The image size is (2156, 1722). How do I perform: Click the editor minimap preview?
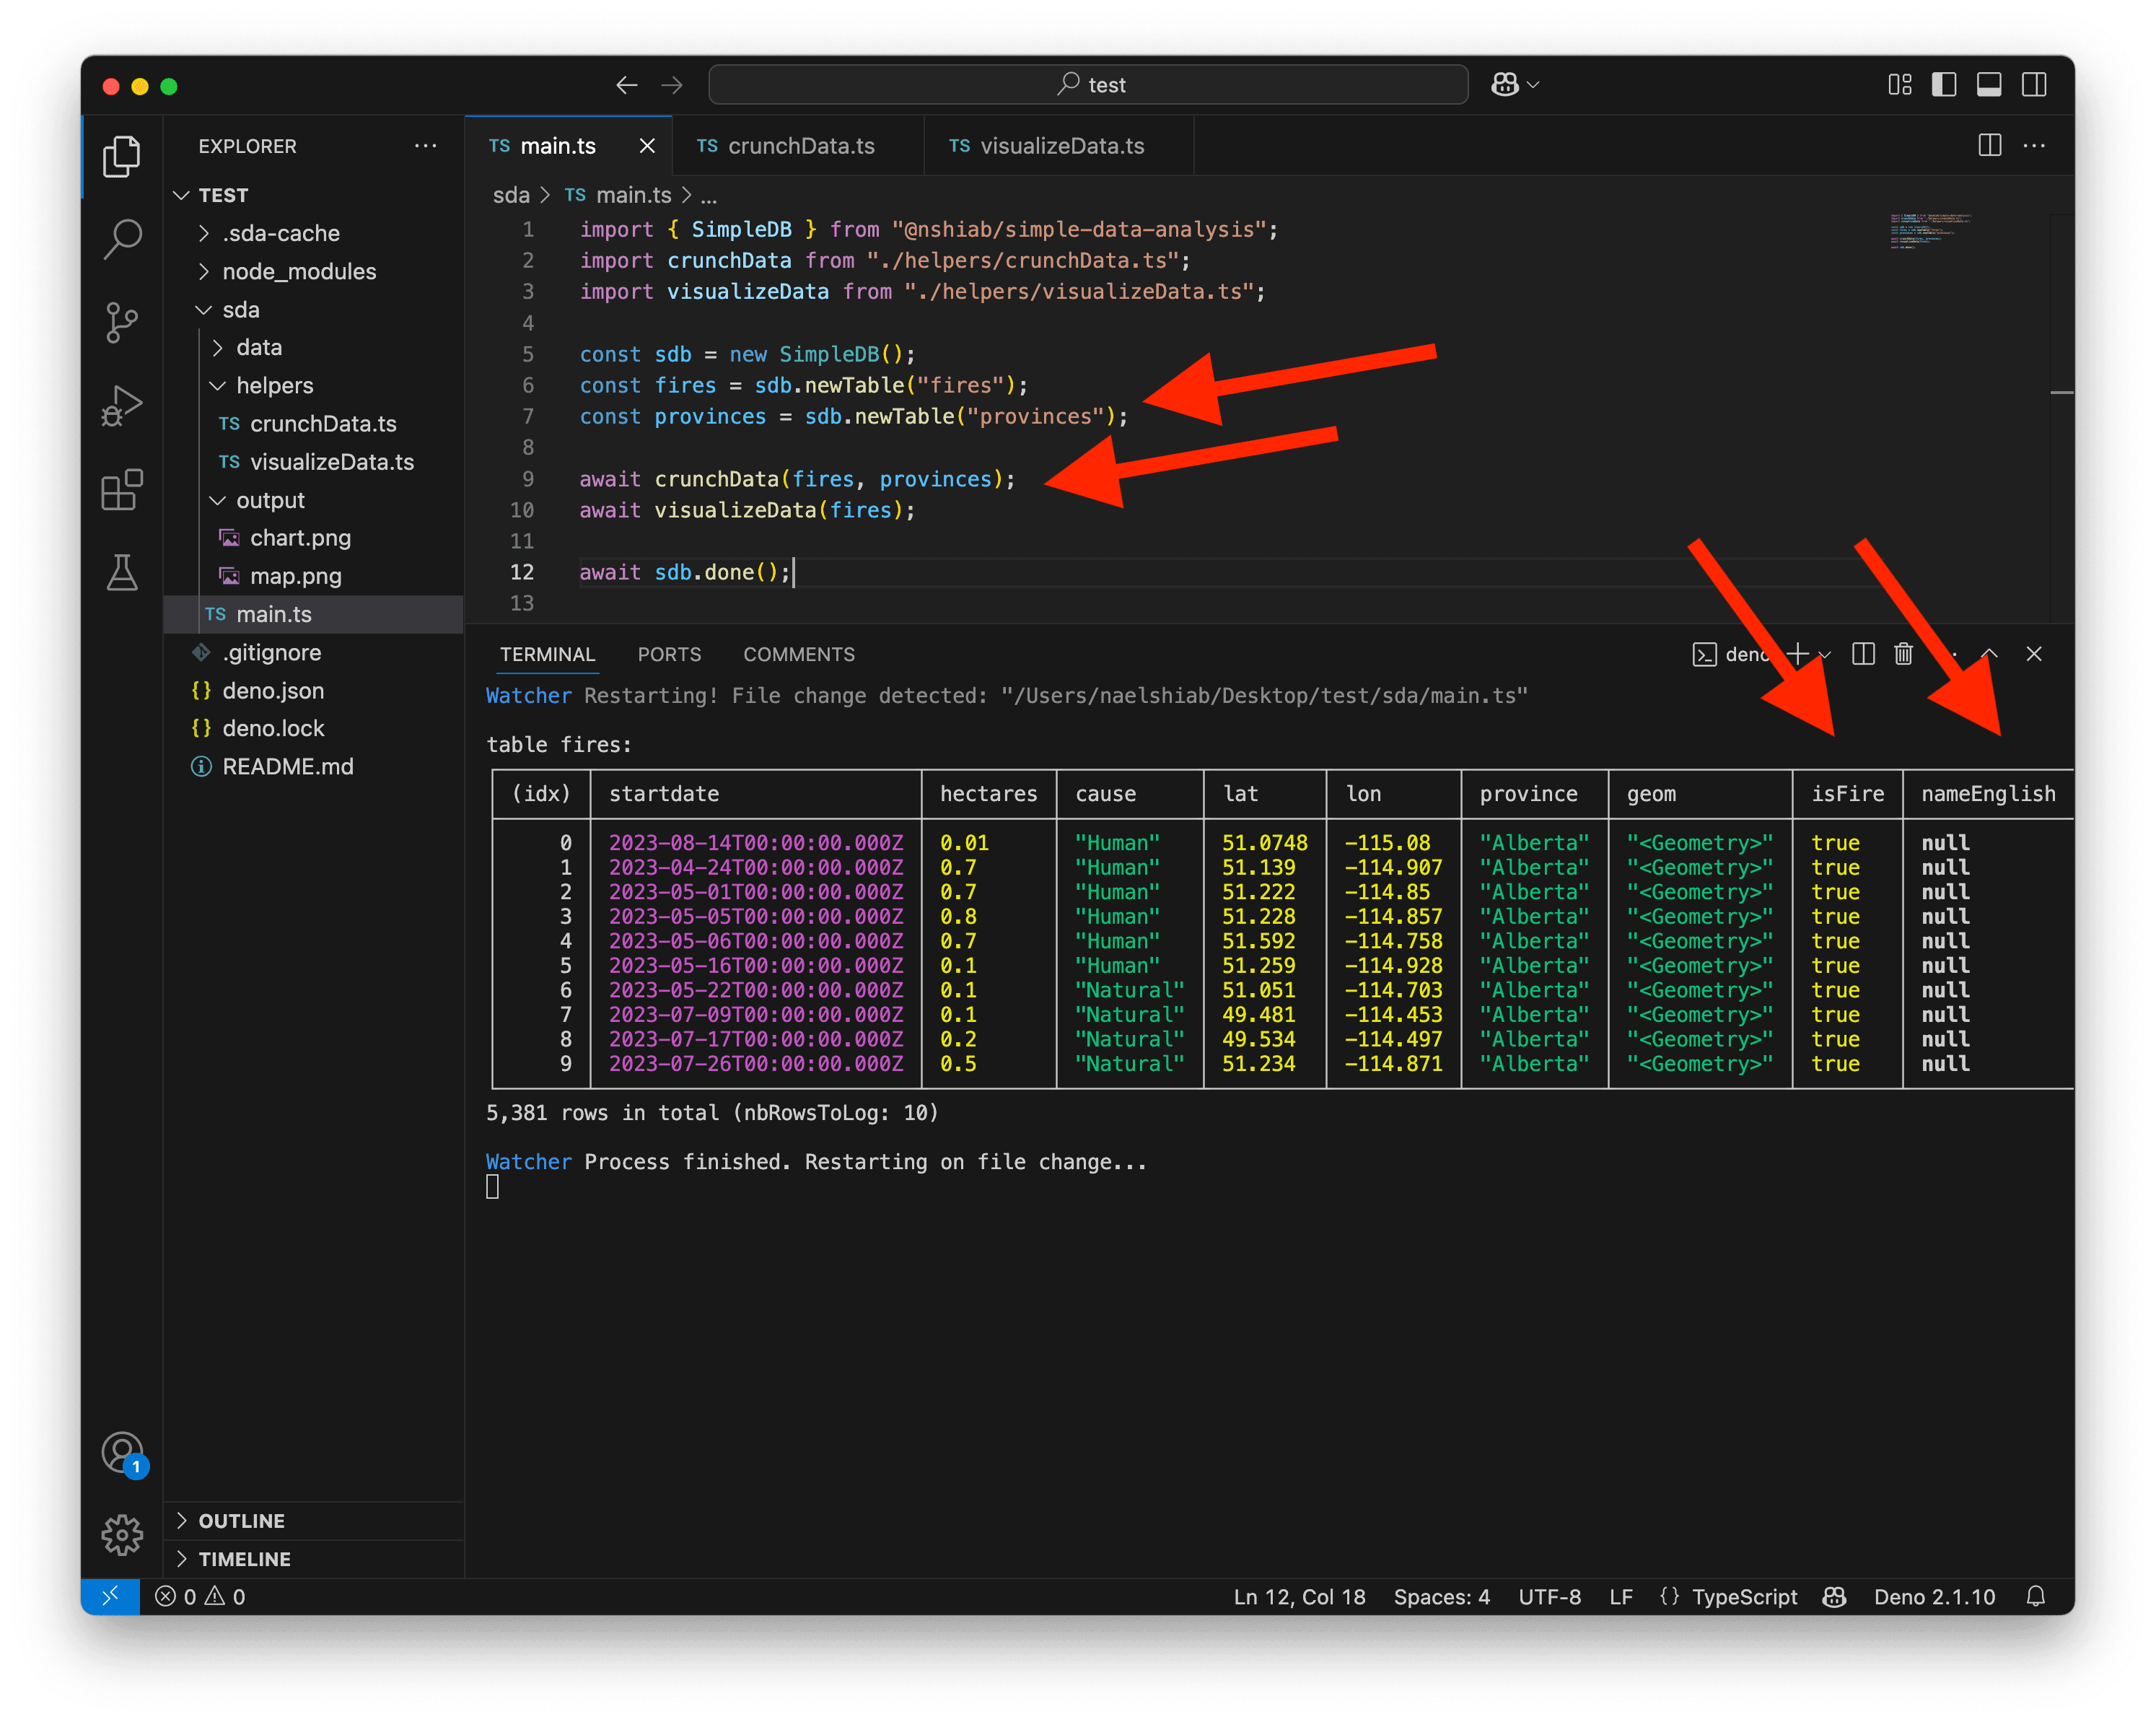1930,232
